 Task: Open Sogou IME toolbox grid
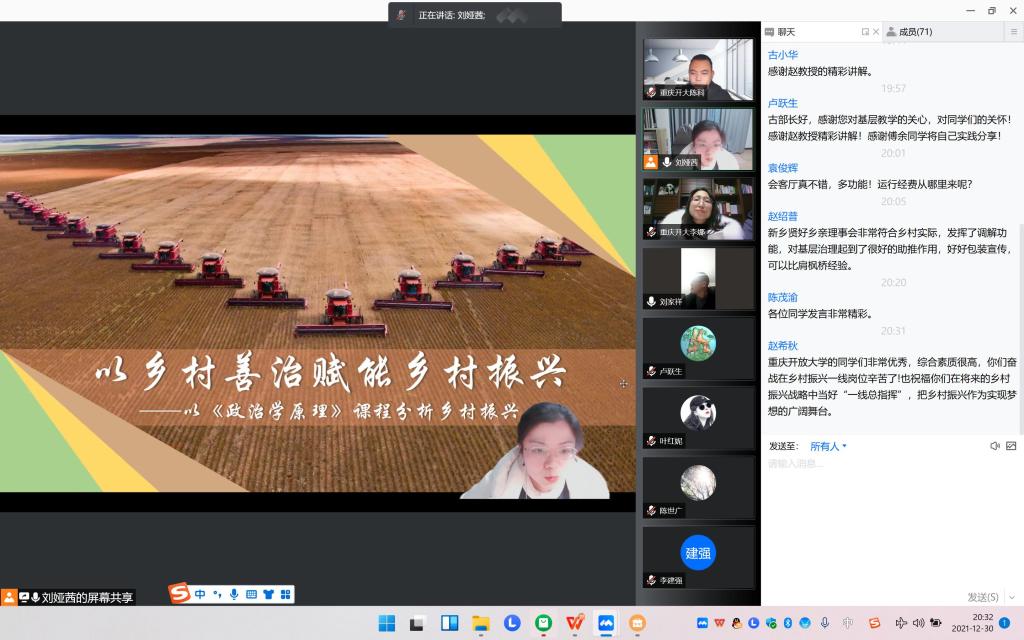(x=285, y=595)
